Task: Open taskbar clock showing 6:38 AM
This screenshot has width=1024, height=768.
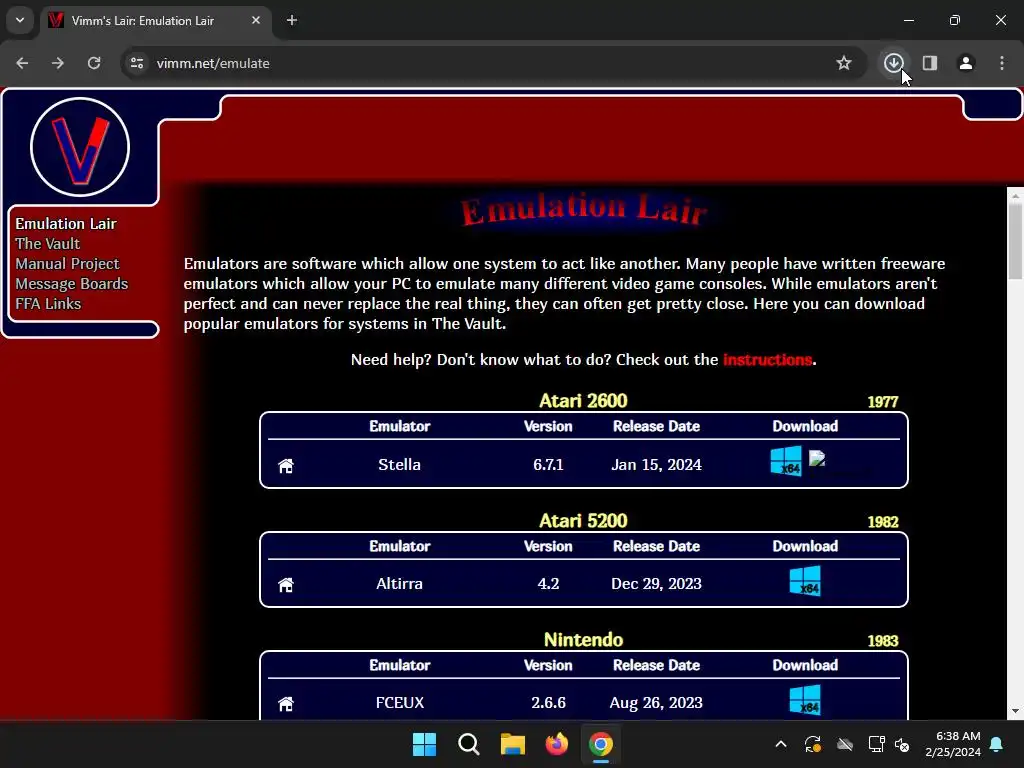Action: pos(953,744)
